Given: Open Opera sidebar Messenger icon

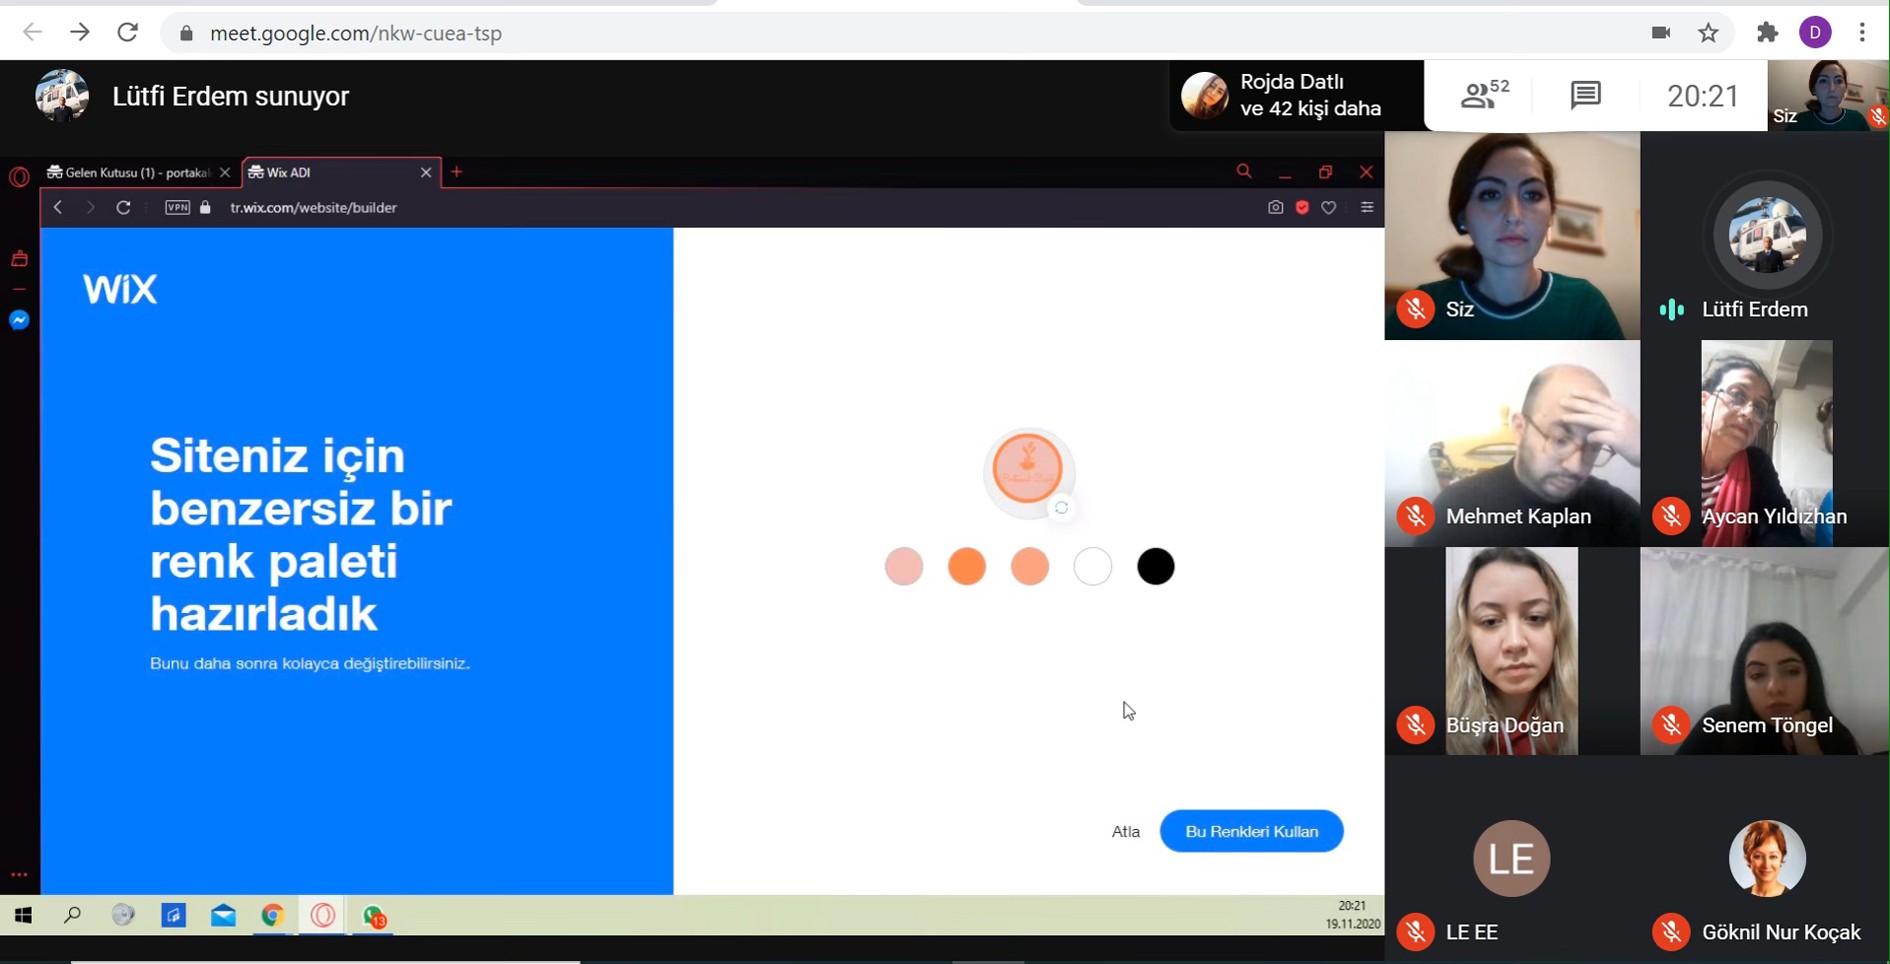Looking at the screenshot, I should tap(19, 320).
